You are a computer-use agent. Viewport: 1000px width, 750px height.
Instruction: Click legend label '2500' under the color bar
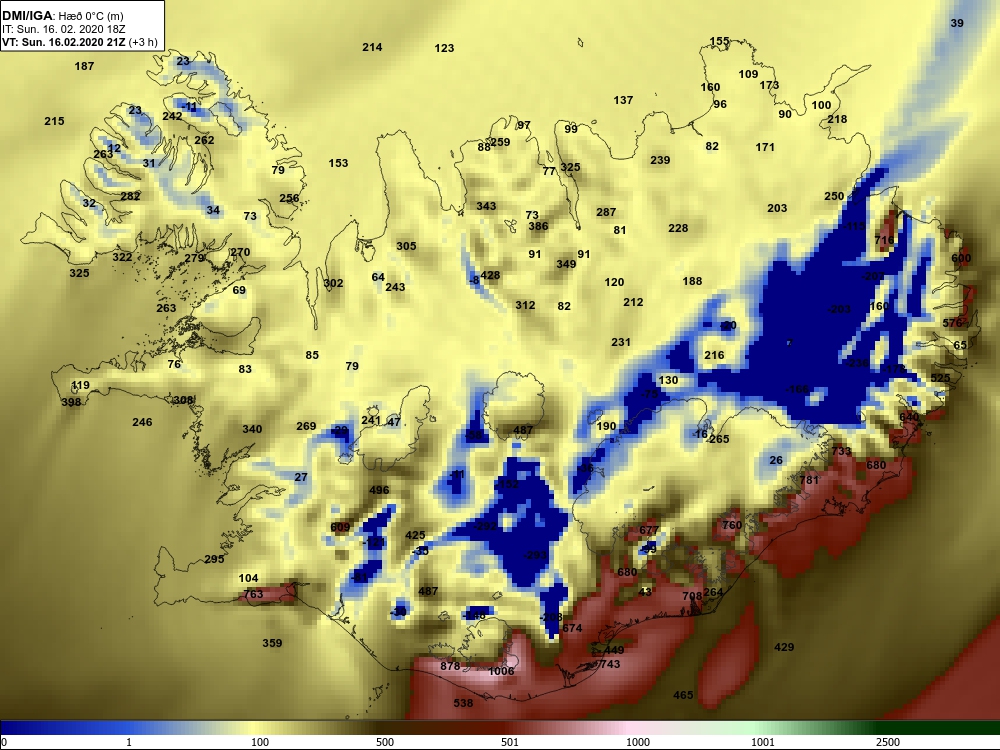[888, 742]
